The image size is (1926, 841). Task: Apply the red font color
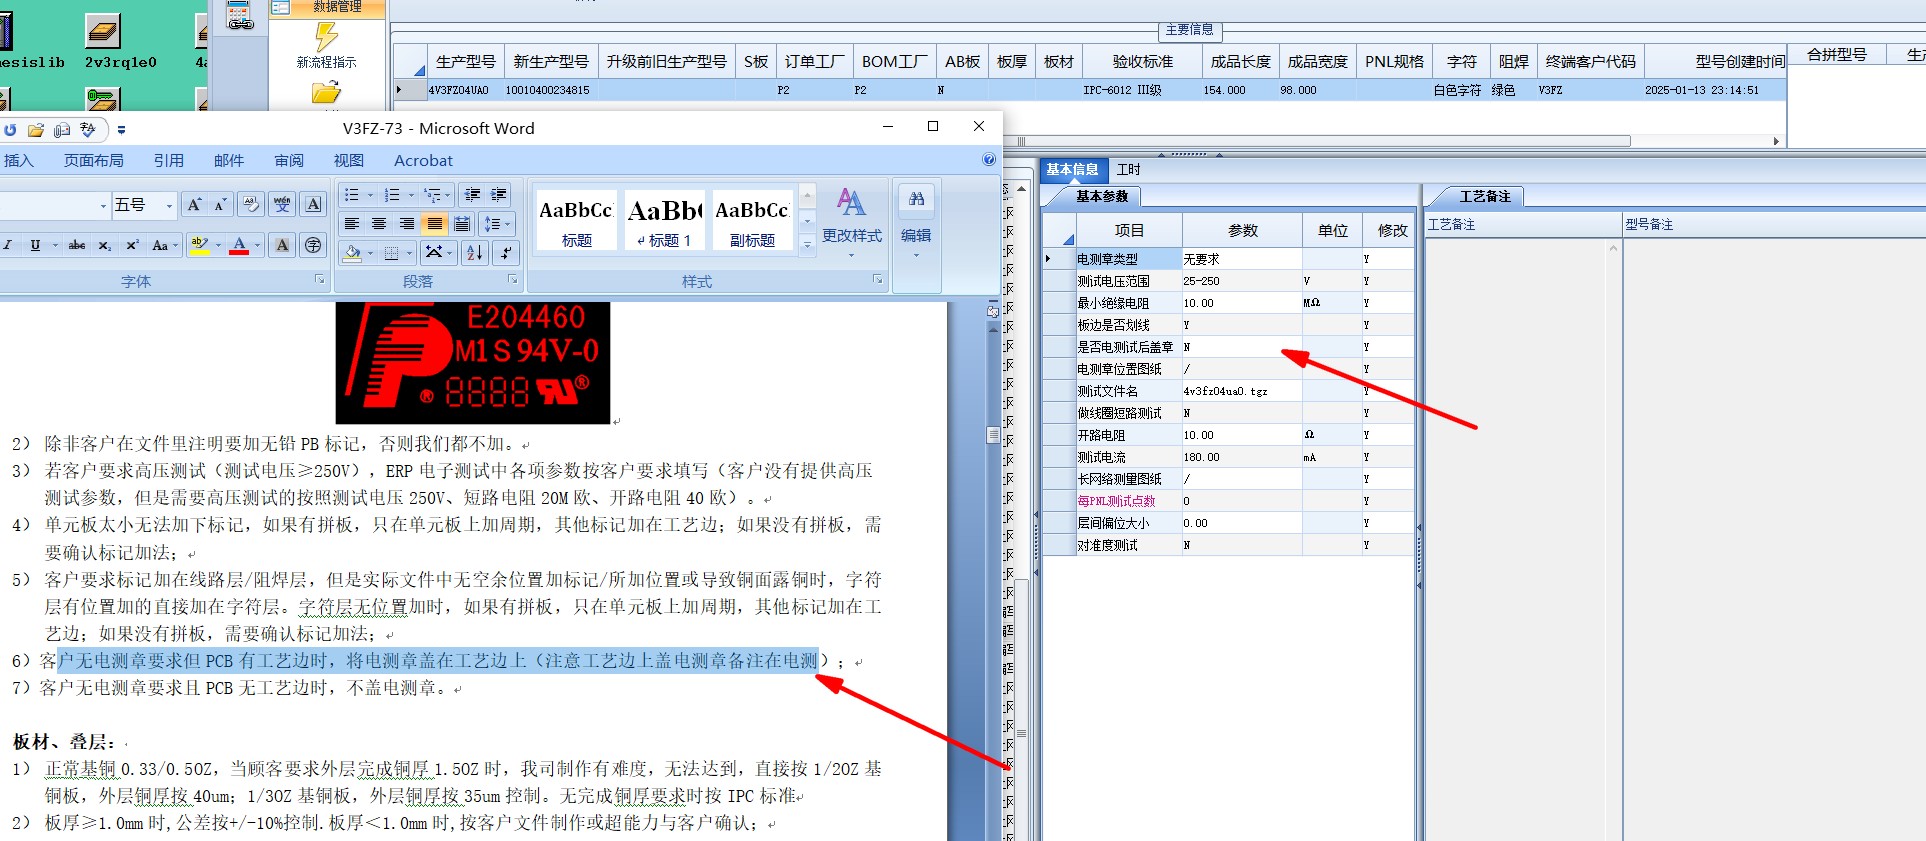(x=239, y=245)
